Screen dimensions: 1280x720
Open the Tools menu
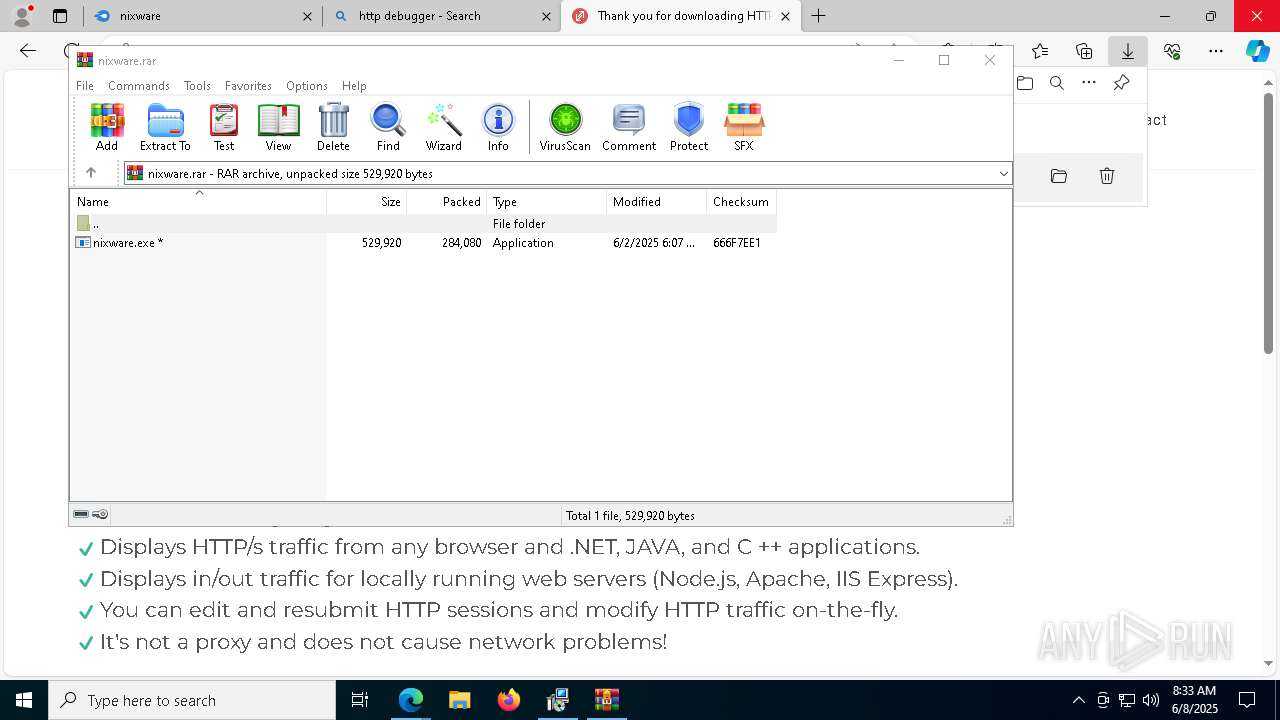(x=197, y=86)
